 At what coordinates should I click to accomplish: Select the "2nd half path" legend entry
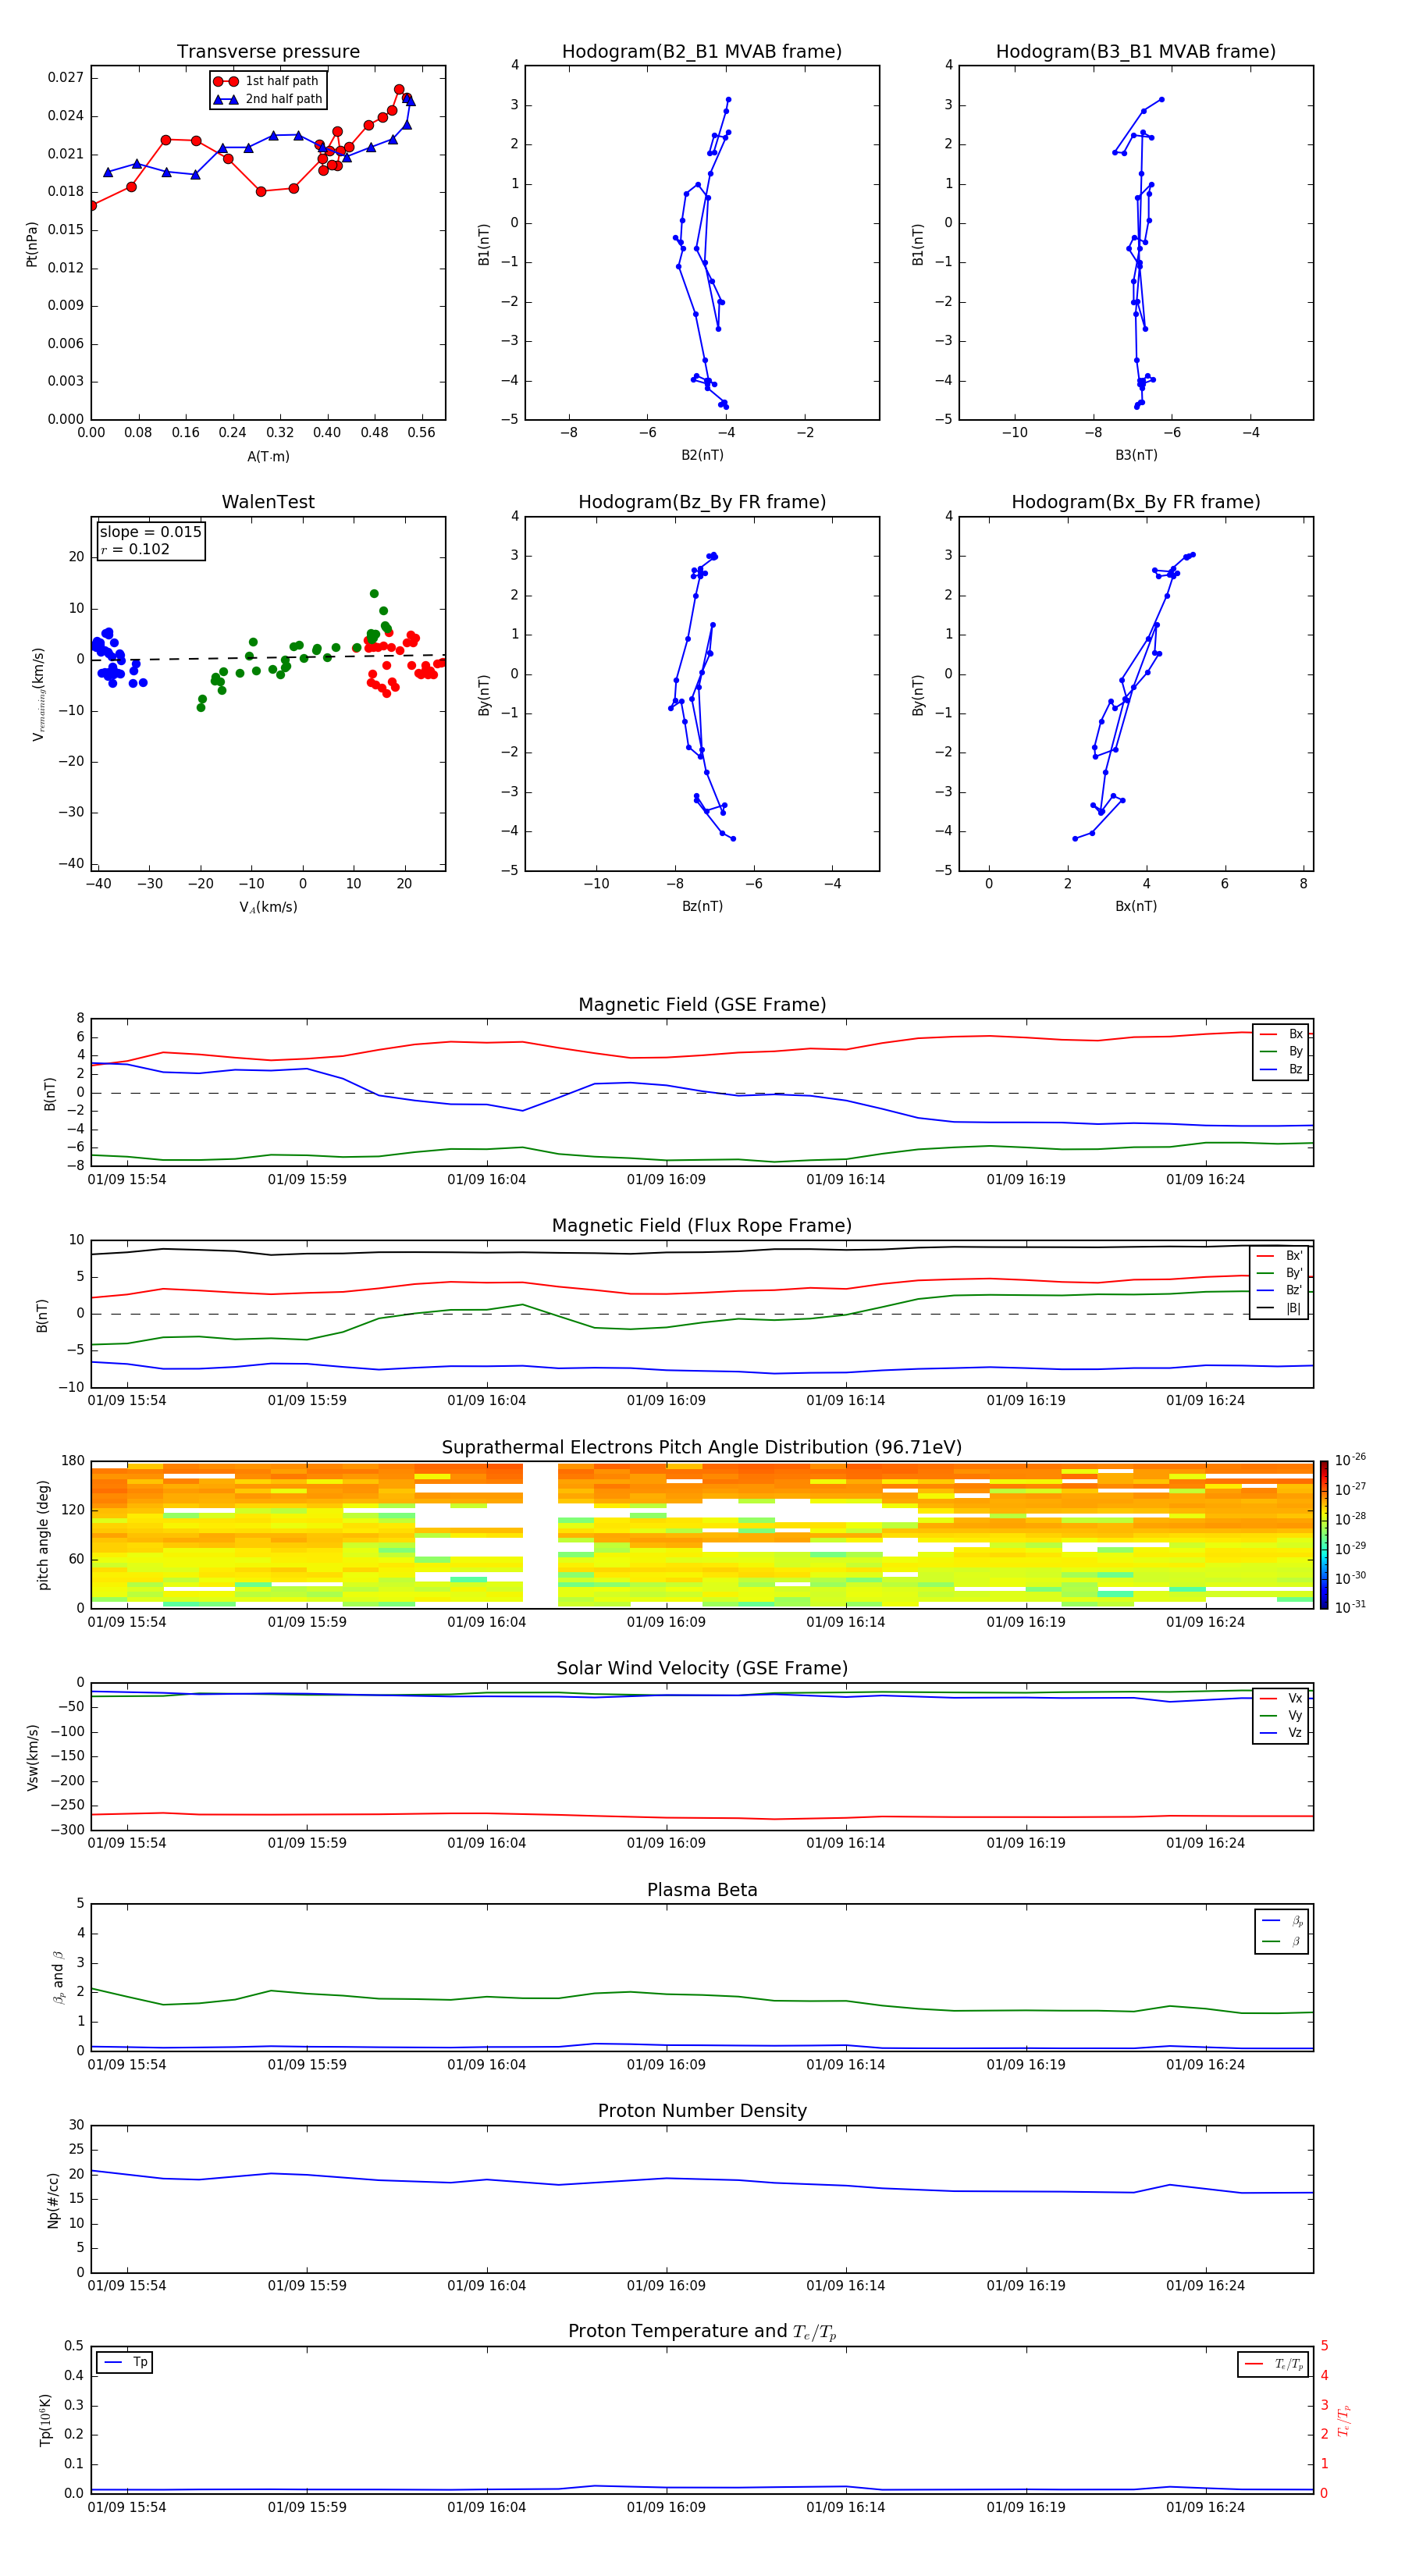point(267,99)
